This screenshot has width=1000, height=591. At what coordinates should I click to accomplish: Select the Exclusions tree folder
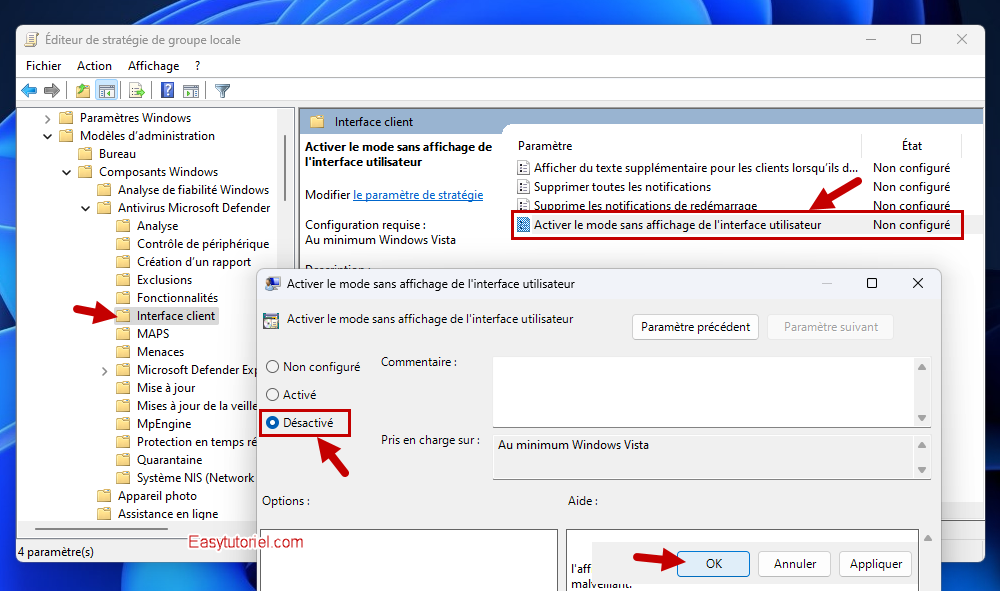tap(164, 280)
